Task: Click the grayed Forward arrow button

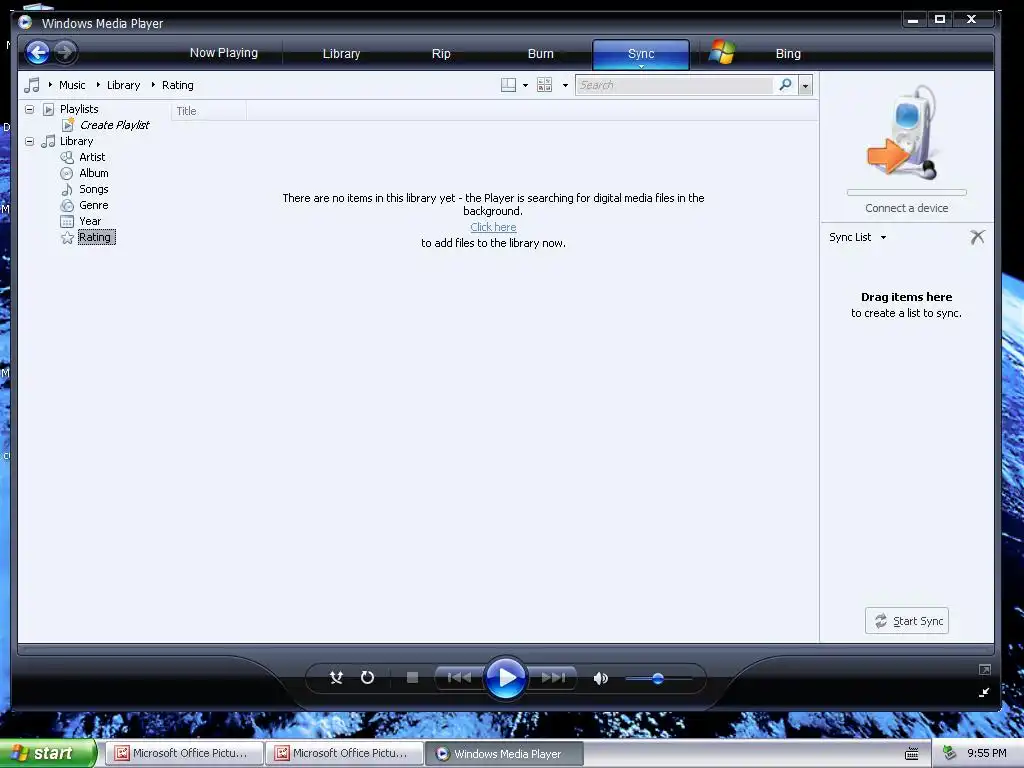Action: [x=65, y=52]
